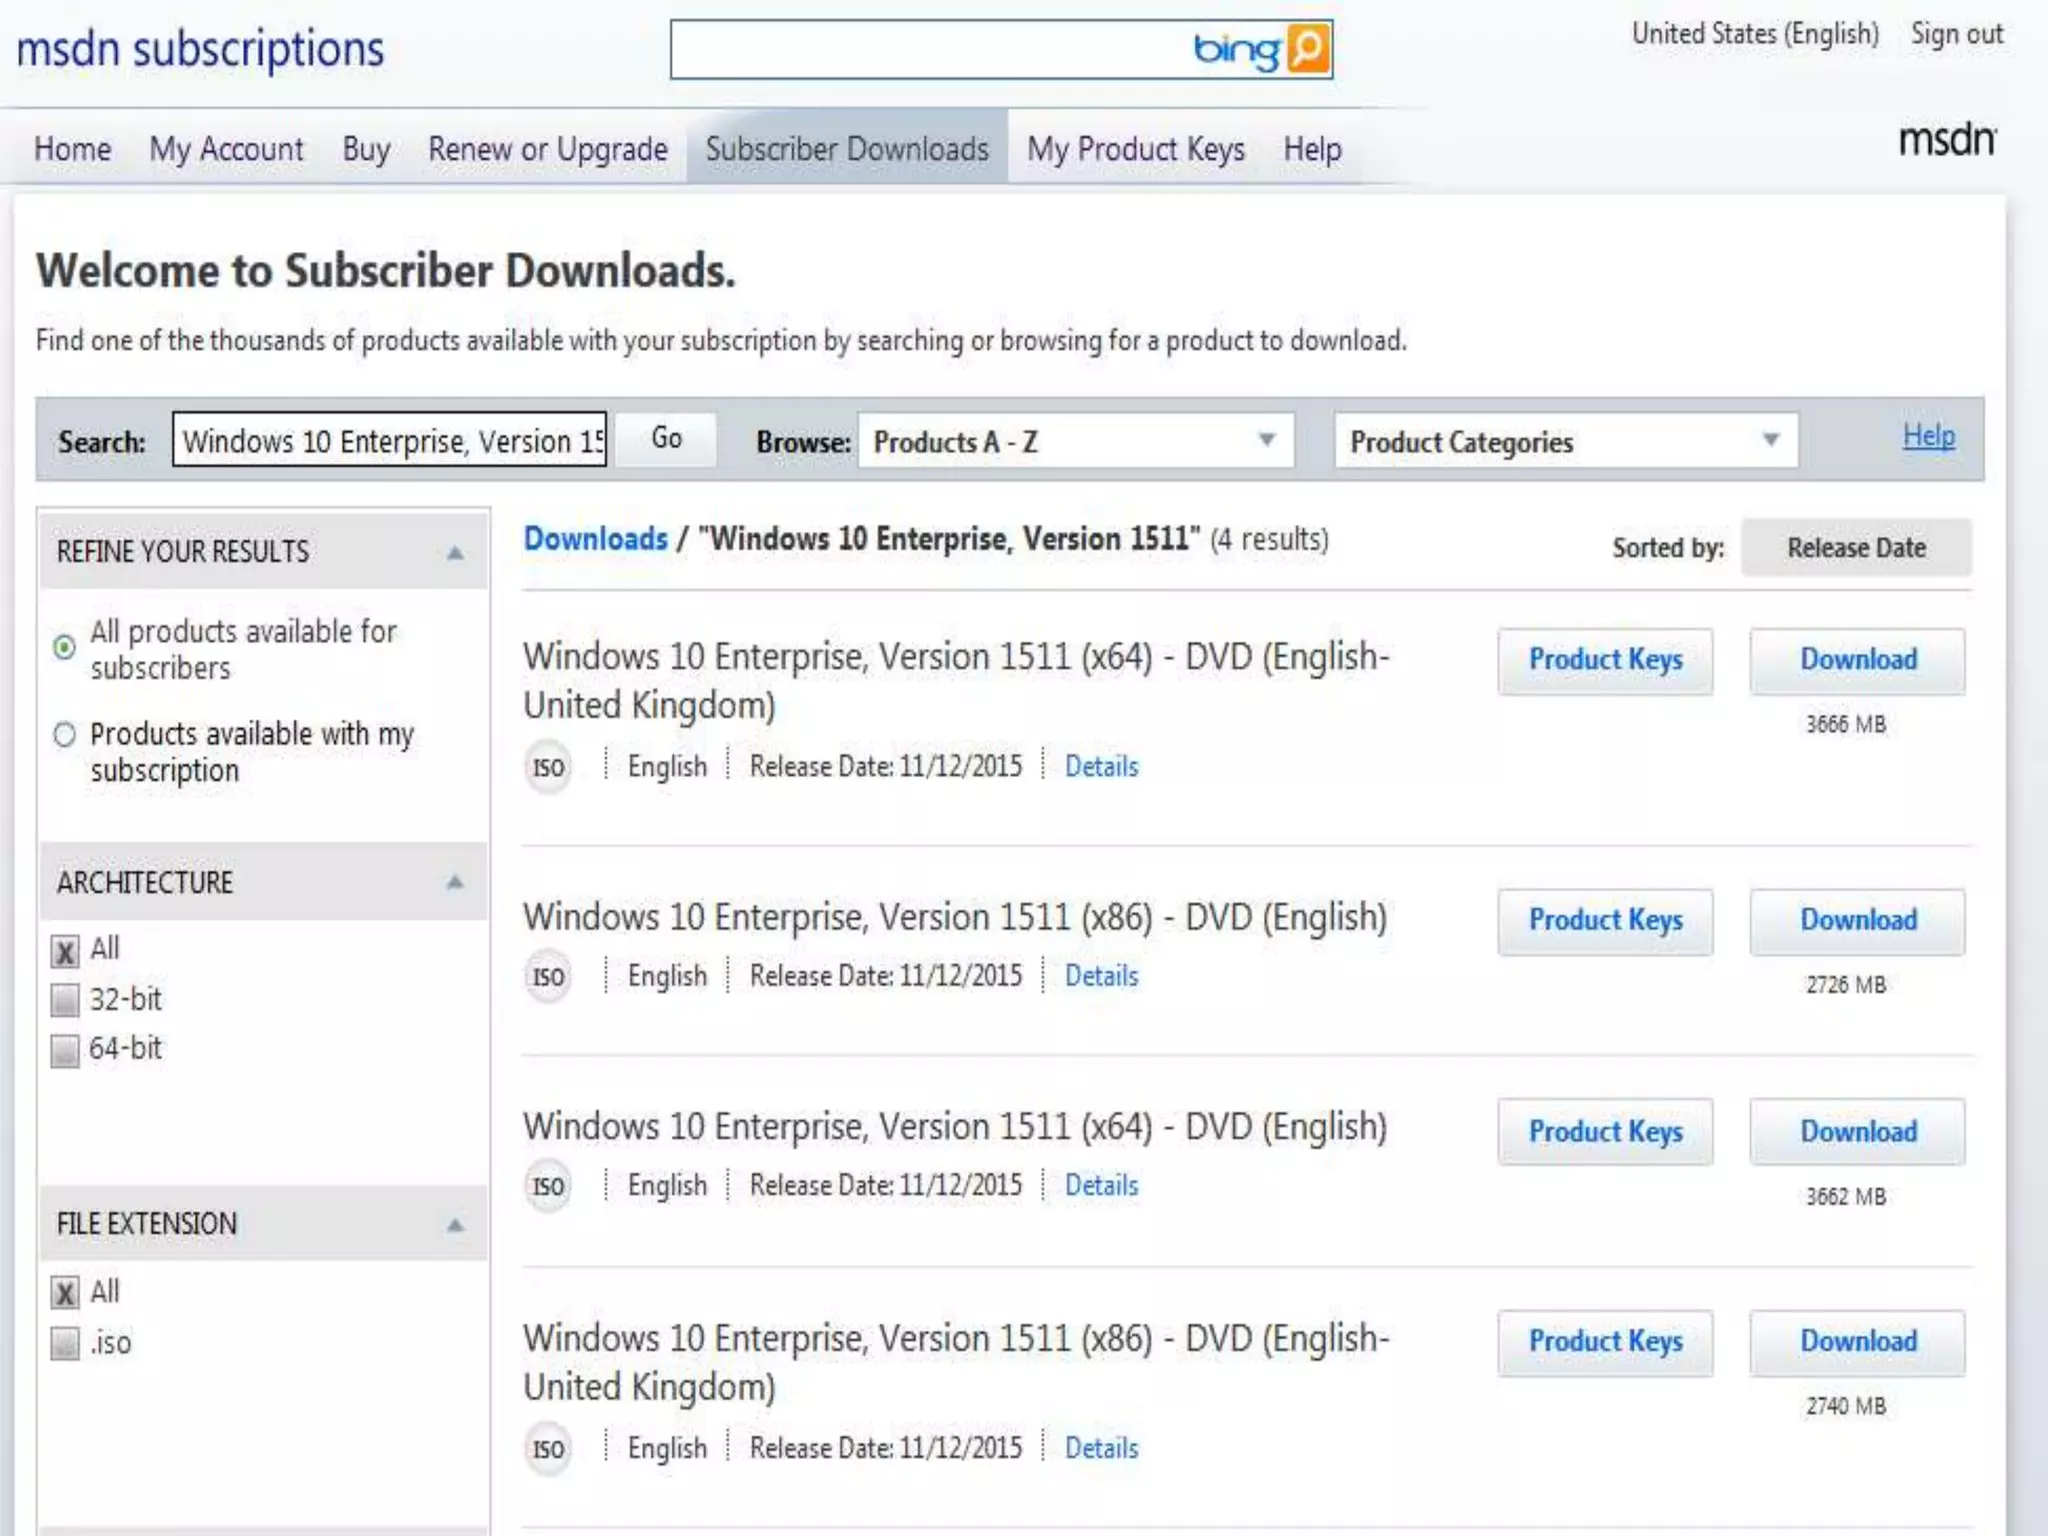Change sorting via Release Date button
Viewport: 2048px width, 1536px height.
(1856, 547)
